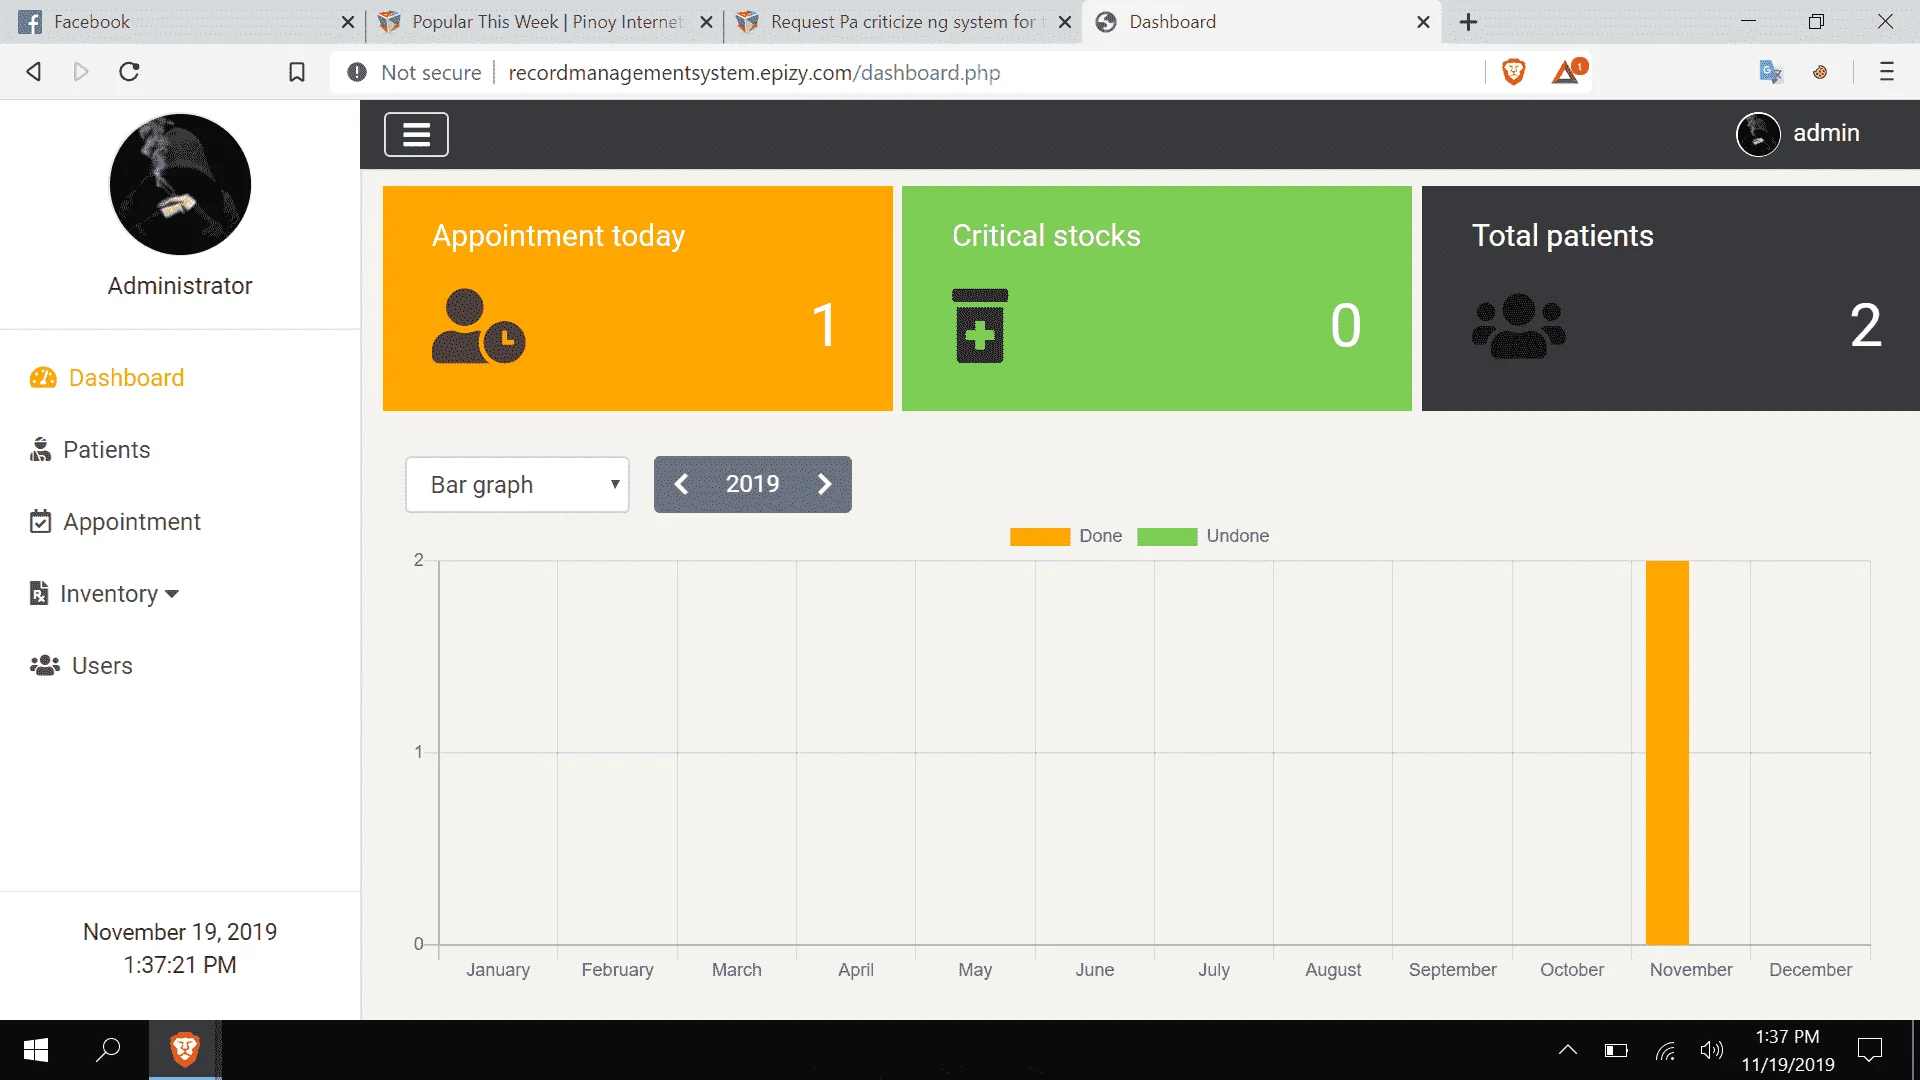Bookmark this page
Image resolution: width=1920 pixels, height=1080 pixels.
297,72
